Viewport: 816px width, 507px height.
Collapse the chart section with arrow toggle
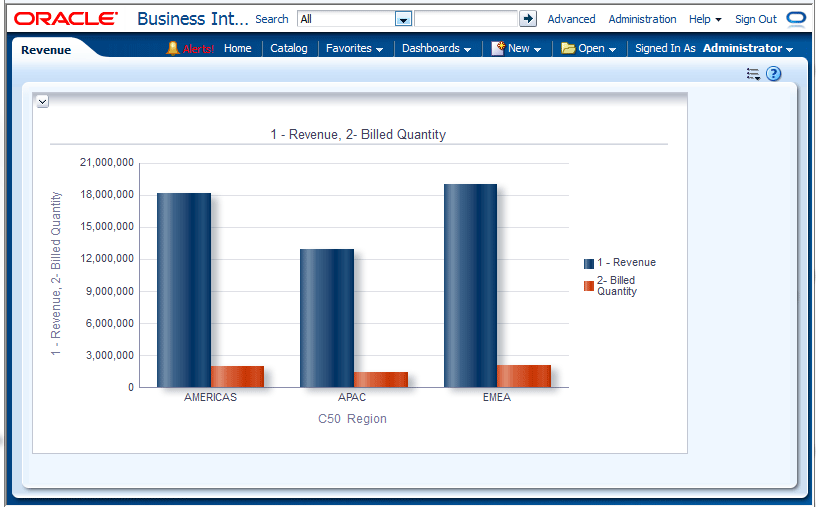[42, 101]
